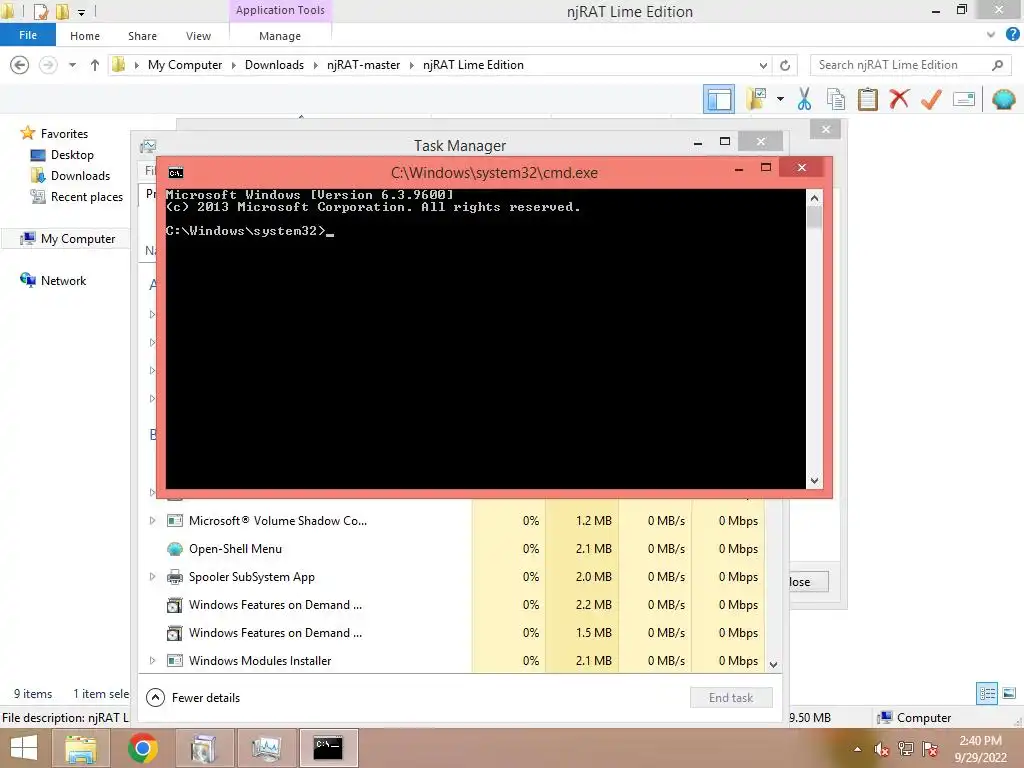Screen dimensions: 1024x768
Task: Navigate to njRAT-master breadcrumb
Action: [363, 65]
